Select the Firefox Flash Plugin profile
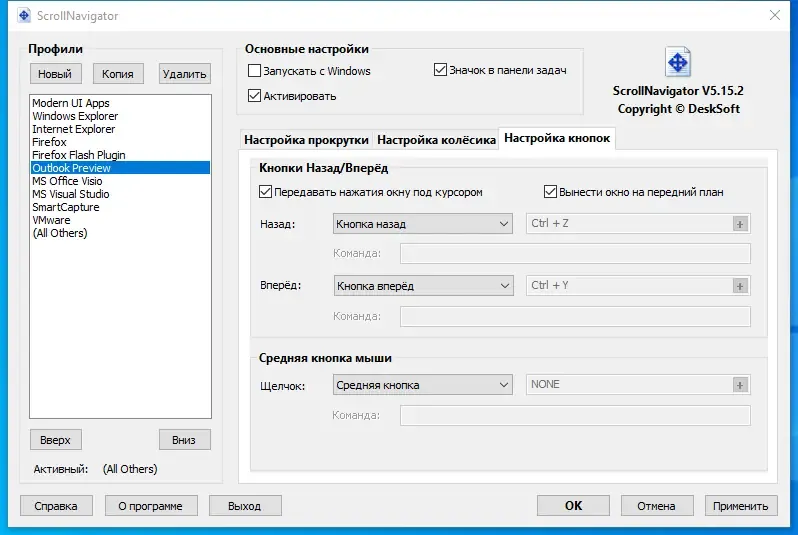The height and width of the screenshot is (535, 798). click(x=79, y=155)
